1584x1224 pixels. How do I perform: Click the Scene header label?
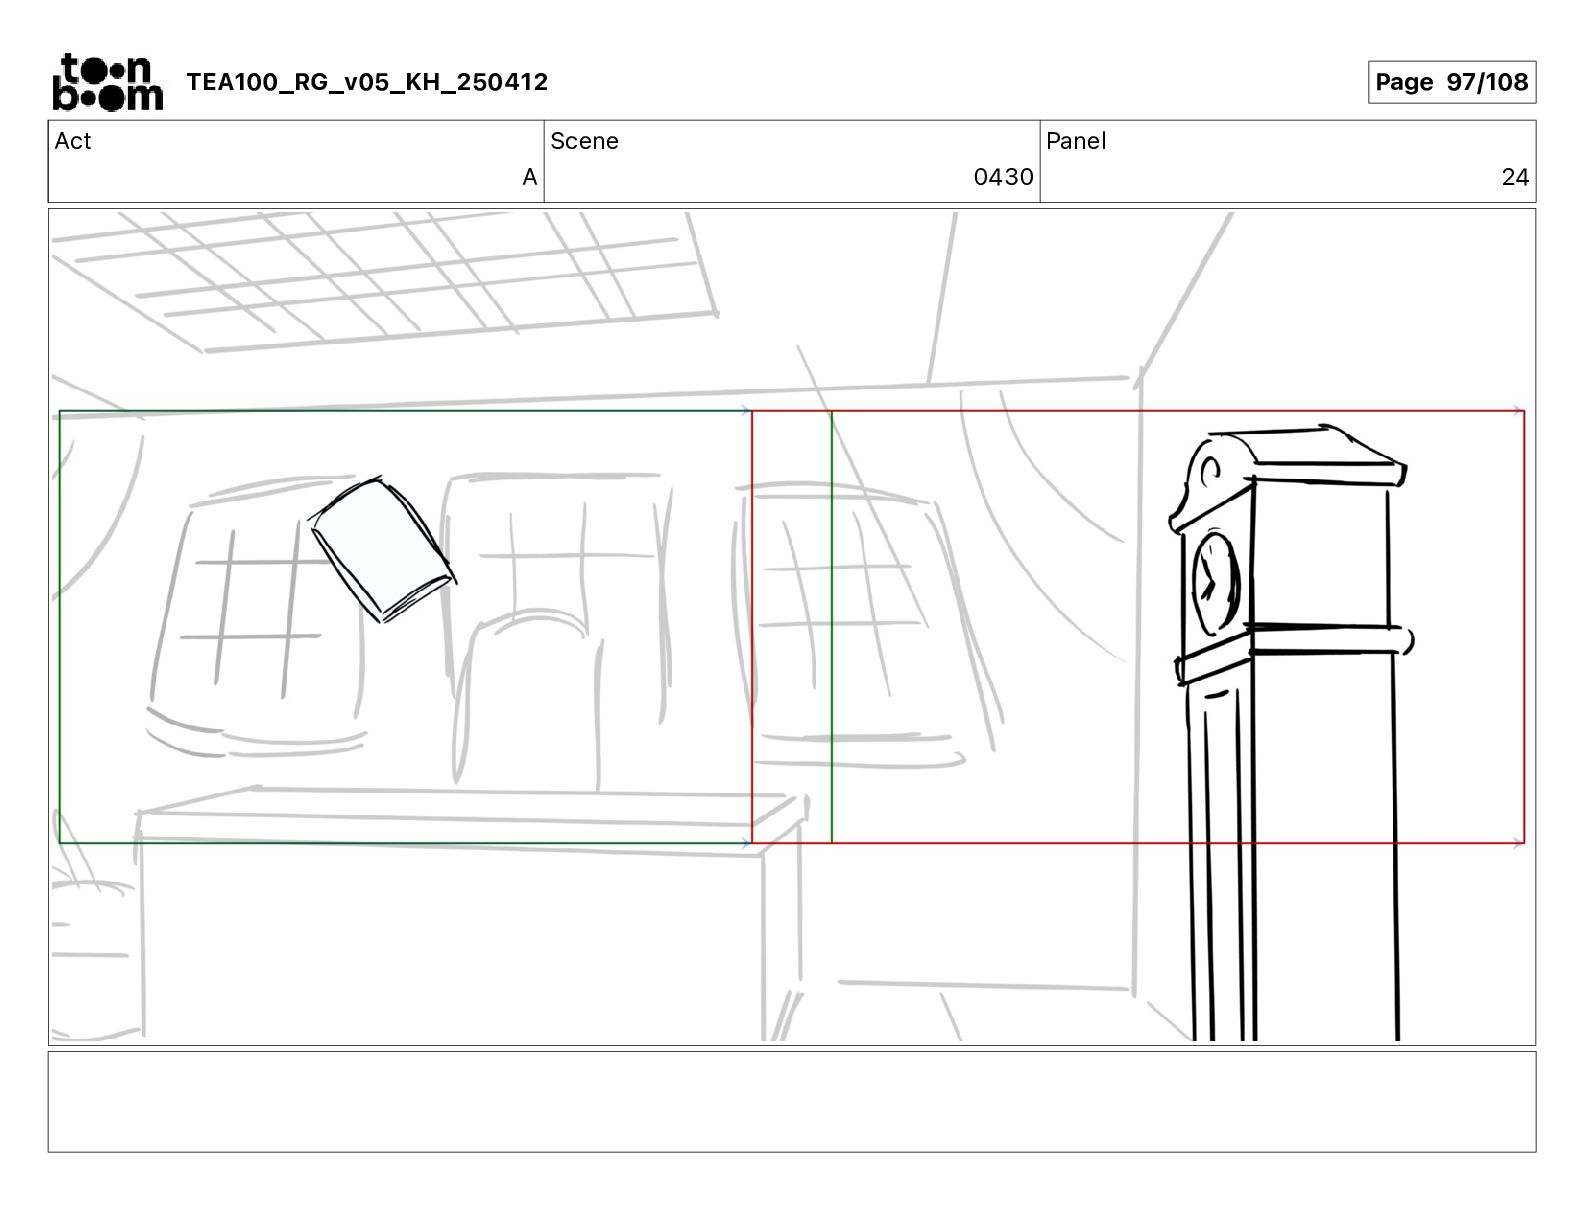coord(584,141)
